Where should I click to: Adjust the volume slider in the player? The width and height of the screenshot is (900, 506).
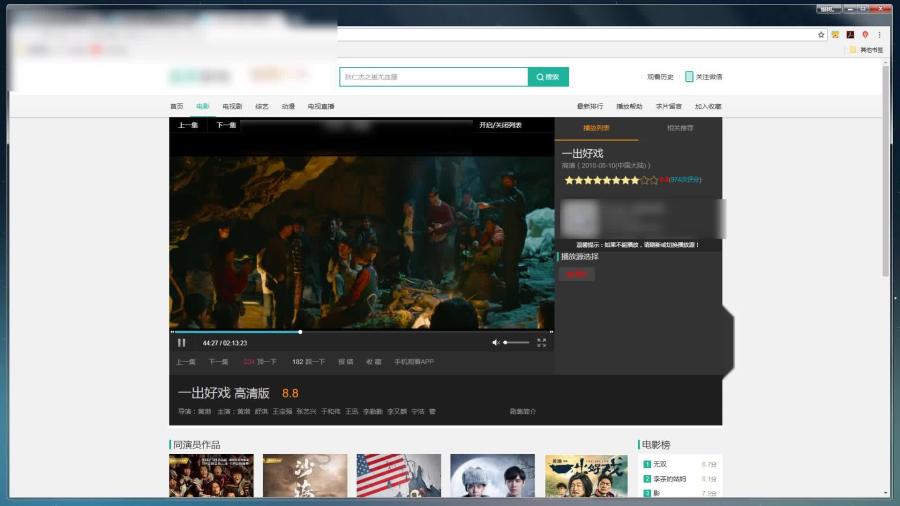pos(516,342)
